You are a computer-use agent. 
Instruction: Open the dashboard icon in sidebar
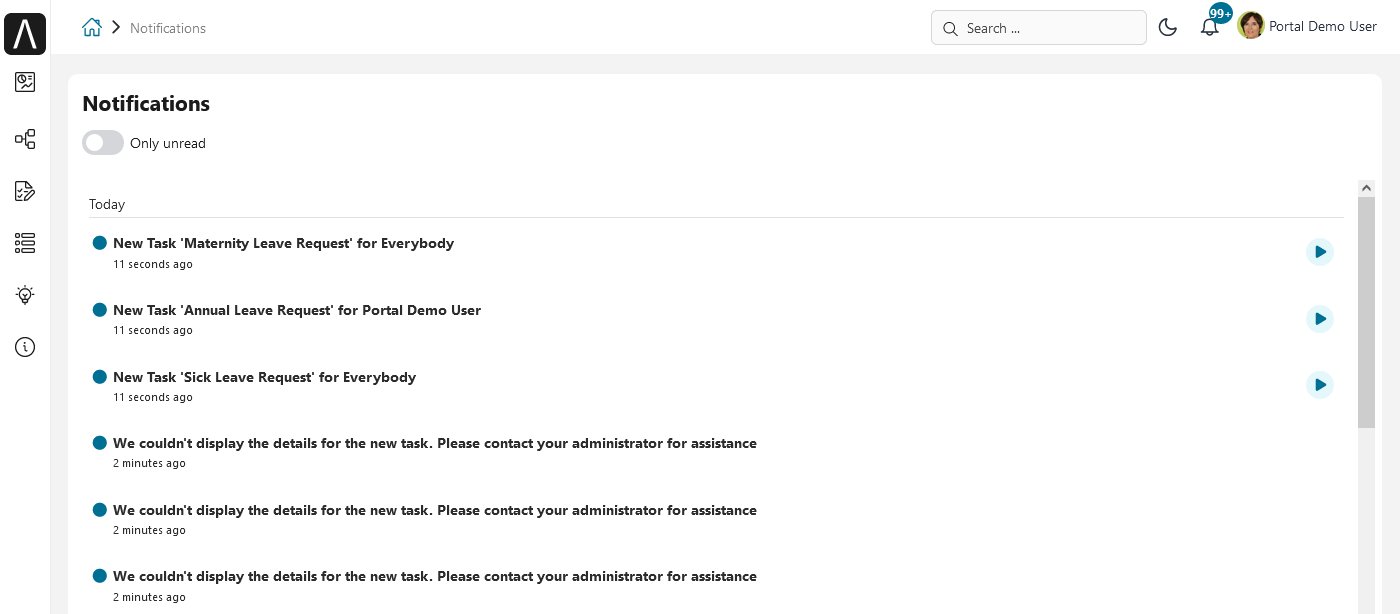click(x=25, y=82)
